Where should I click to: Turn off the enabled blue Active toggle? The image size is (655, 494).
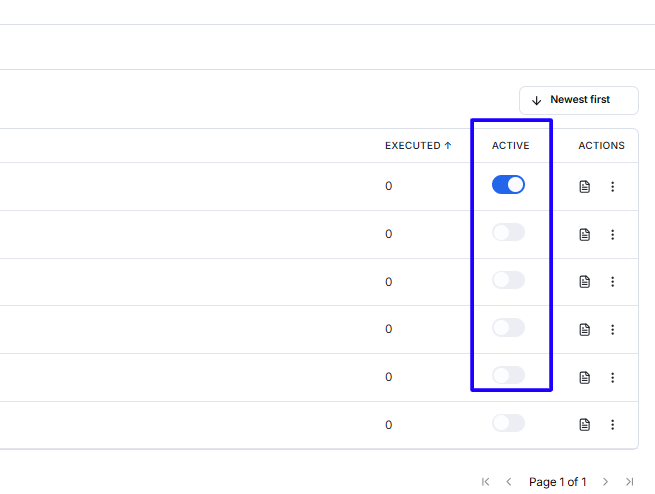pos(508,185)
